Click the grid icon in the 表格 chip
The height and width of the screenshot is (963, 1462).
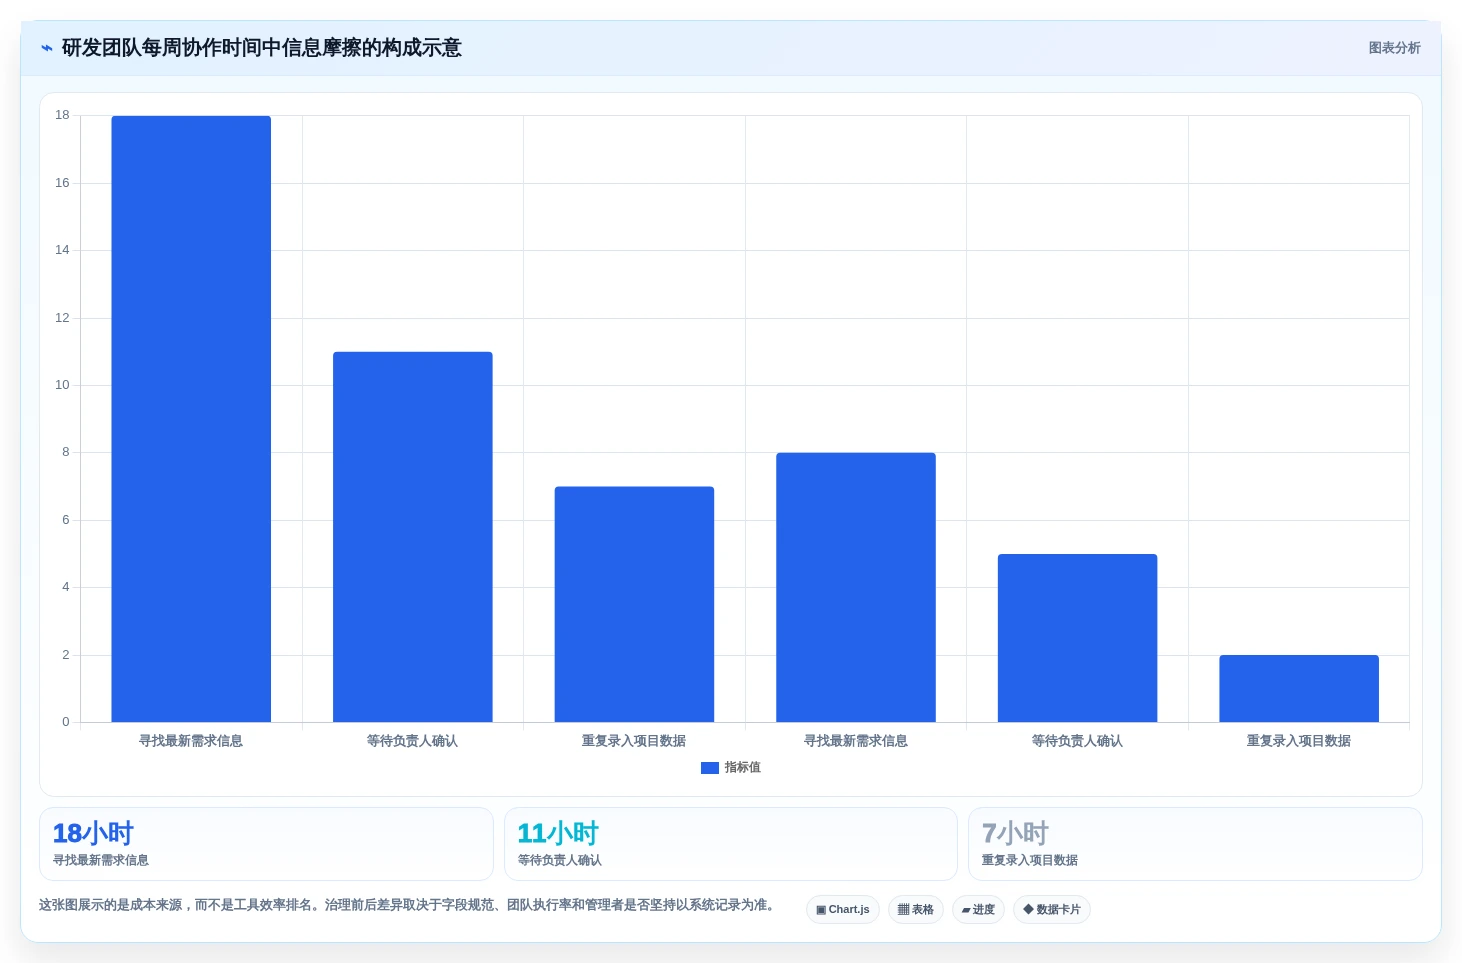[x=903, y=910]
